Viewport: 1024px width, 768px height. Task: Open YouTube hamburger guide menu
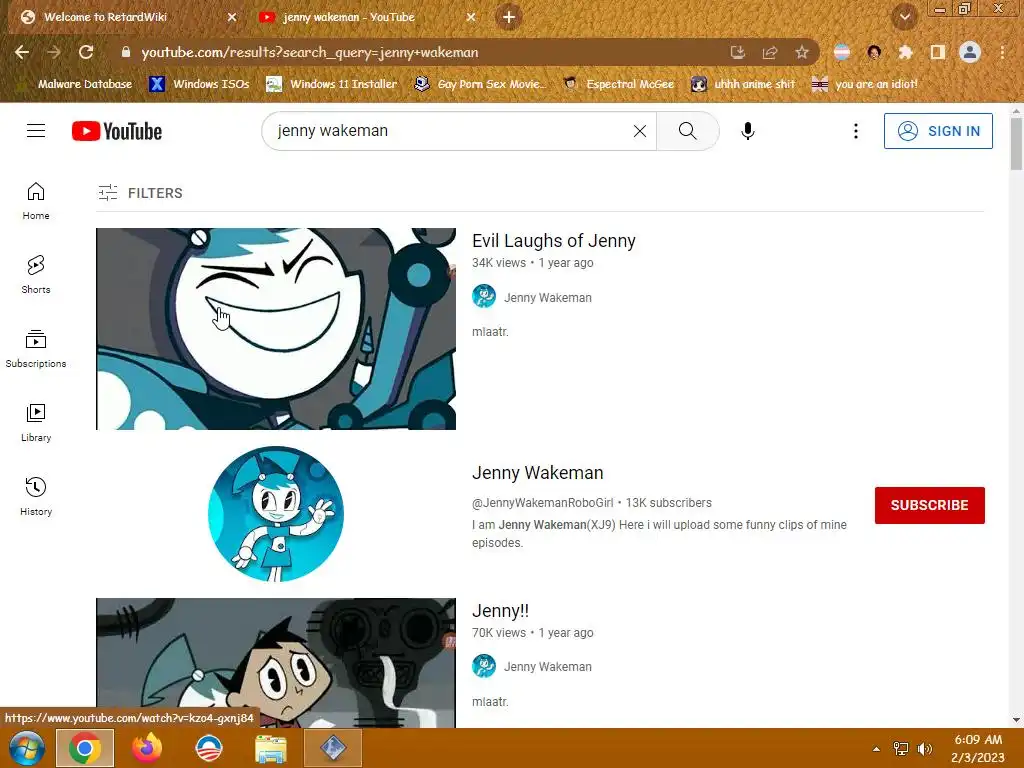click(x=36, y=131)
